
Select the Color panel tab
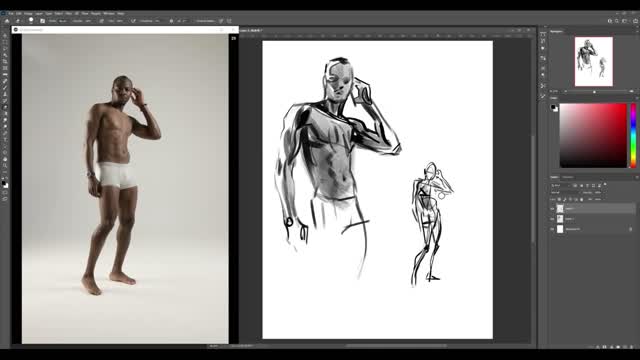tap(553, 98)
